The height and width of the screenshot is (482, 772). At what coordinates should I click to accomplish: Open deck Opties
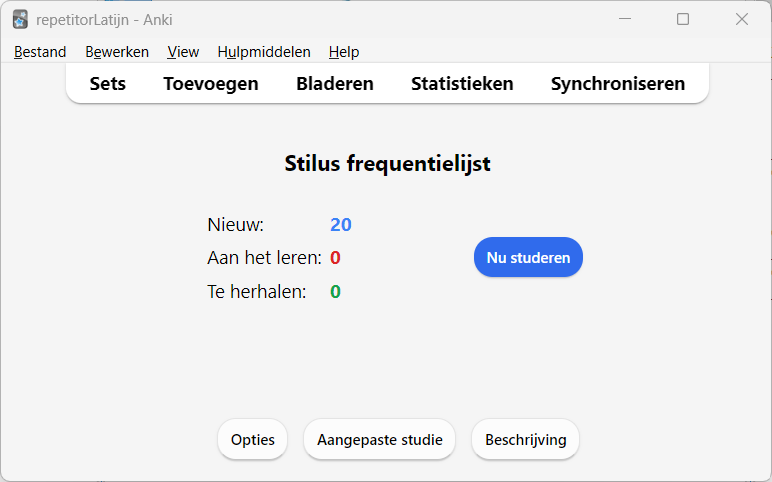[x=253, y=440]
